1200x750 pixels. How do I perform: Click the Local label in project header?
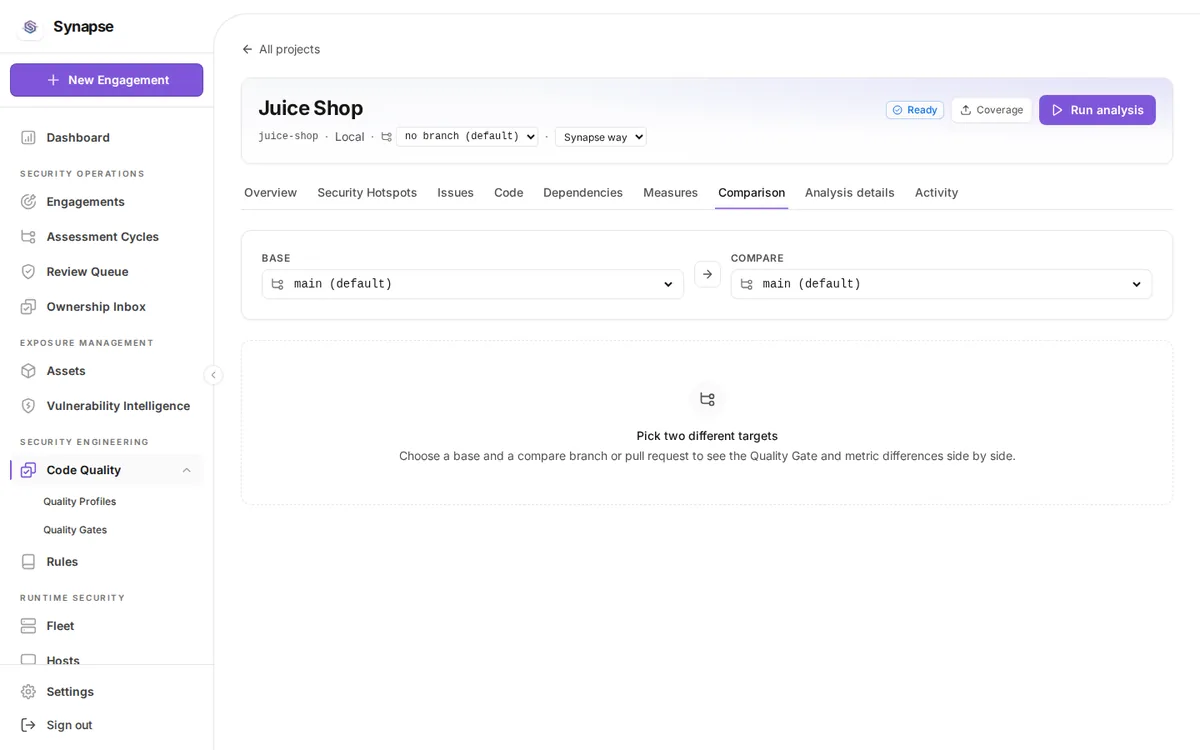(349, 137)
